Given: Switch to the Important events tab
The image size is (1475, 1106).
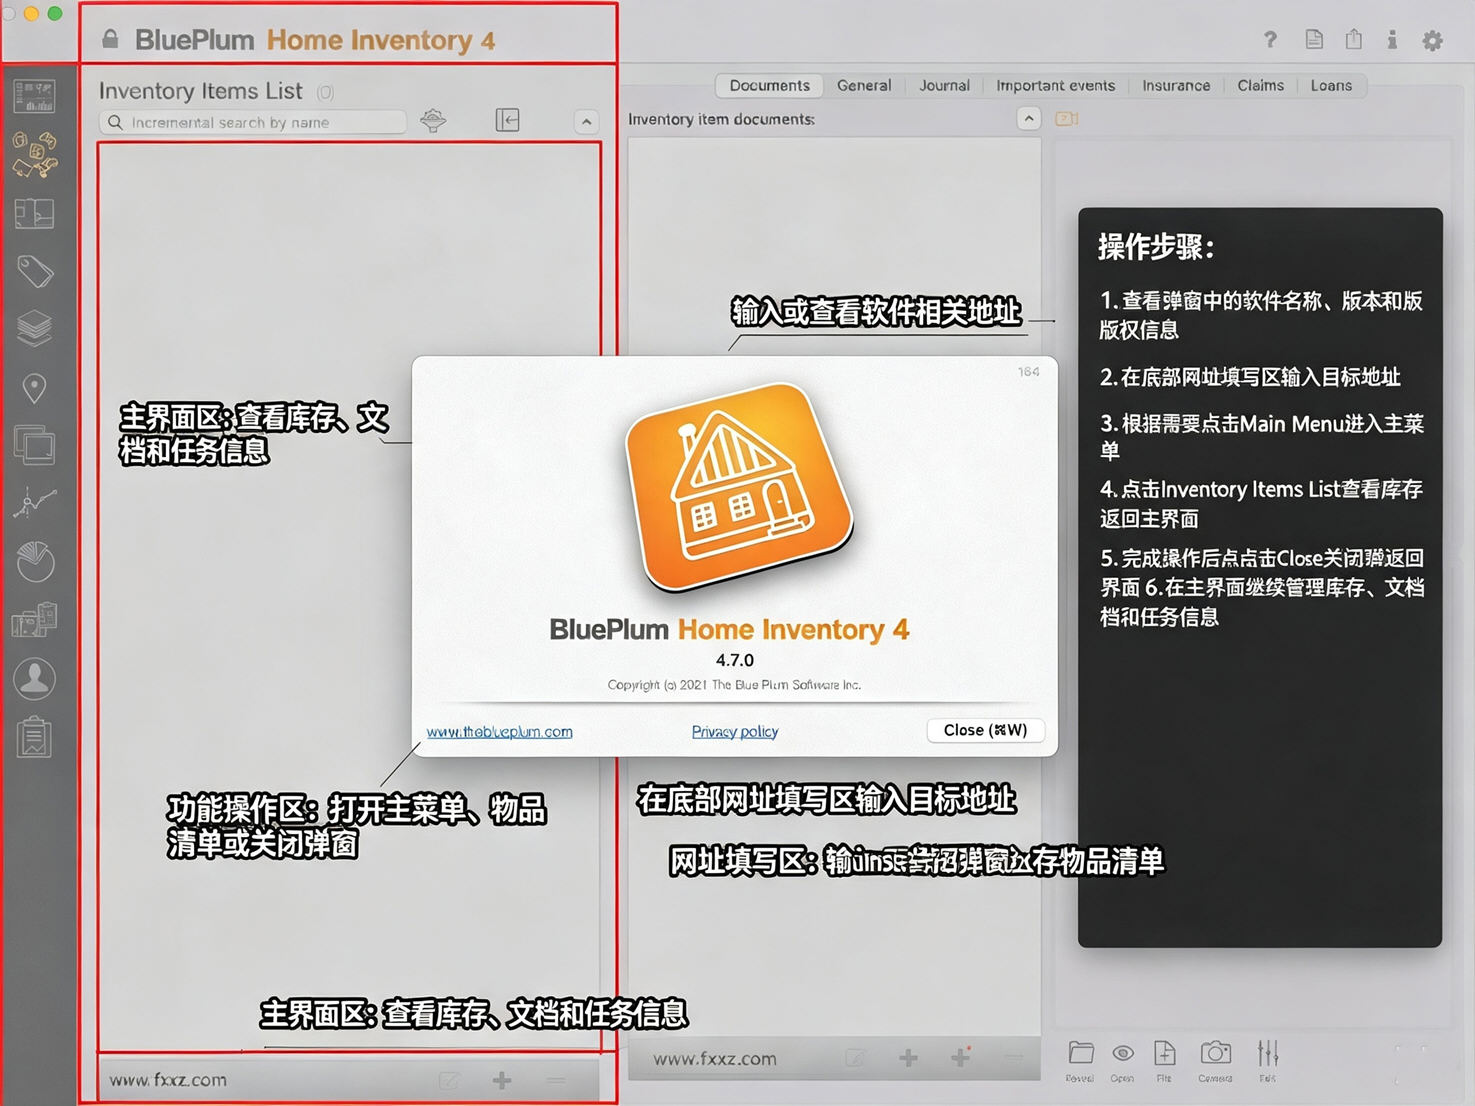Looking at the screenshot, I should (x=1055, y=86).
